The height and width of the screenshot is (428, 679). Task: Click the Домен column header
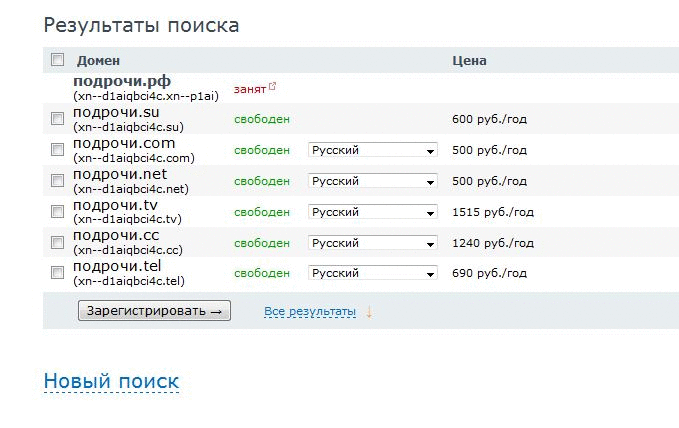coord(98,61)
